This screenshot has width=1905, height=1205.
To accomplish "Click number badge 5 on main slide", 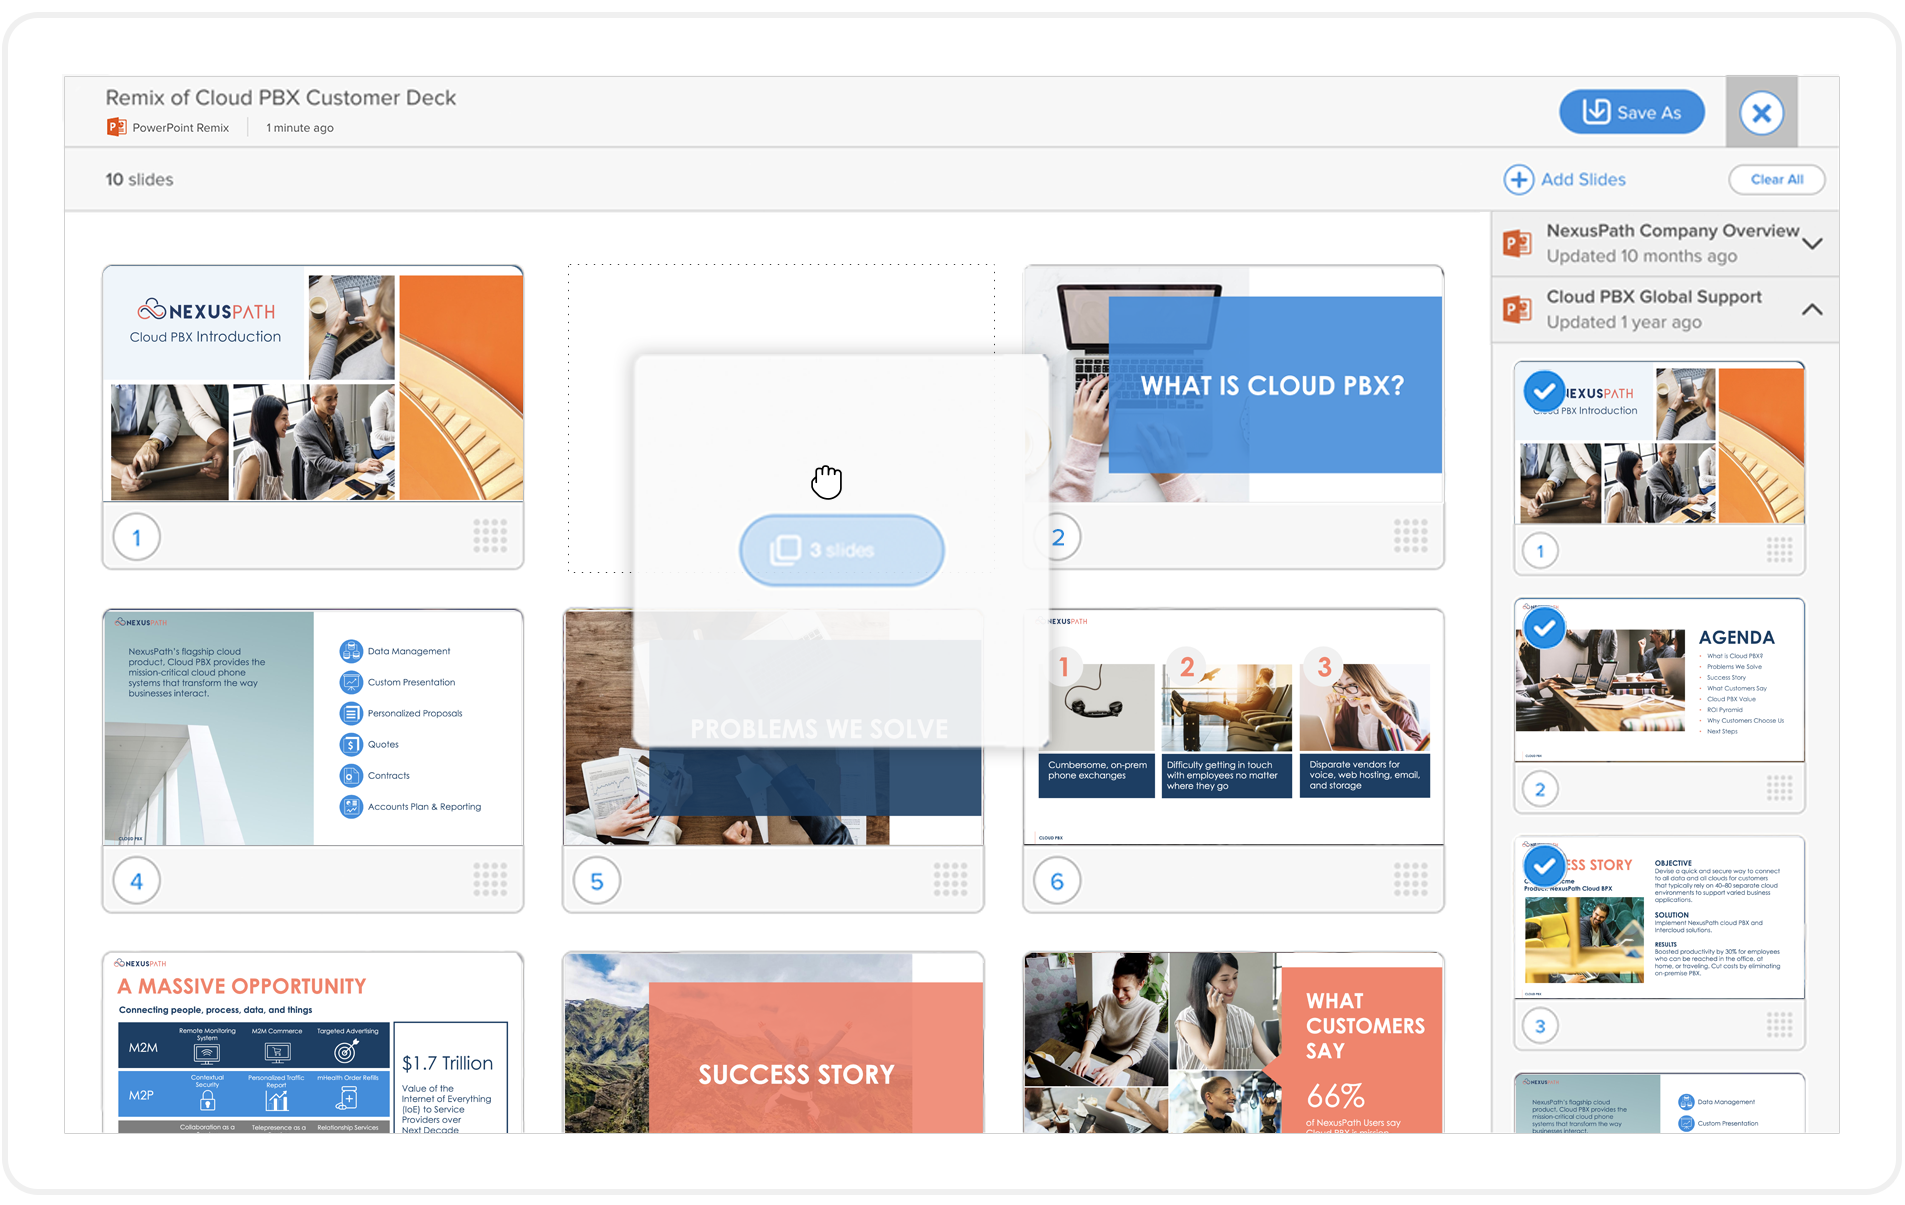I will [x=597, y=881].
